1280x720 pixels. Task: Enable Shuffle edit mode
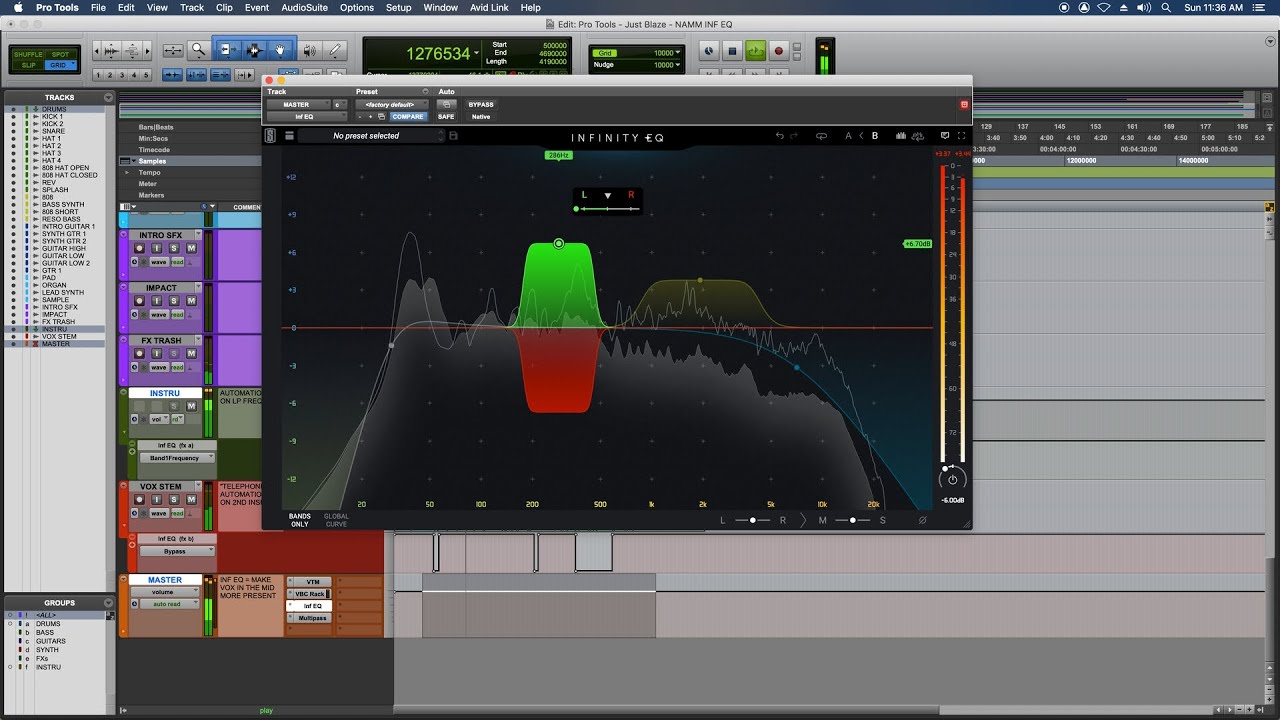(27, 54)
